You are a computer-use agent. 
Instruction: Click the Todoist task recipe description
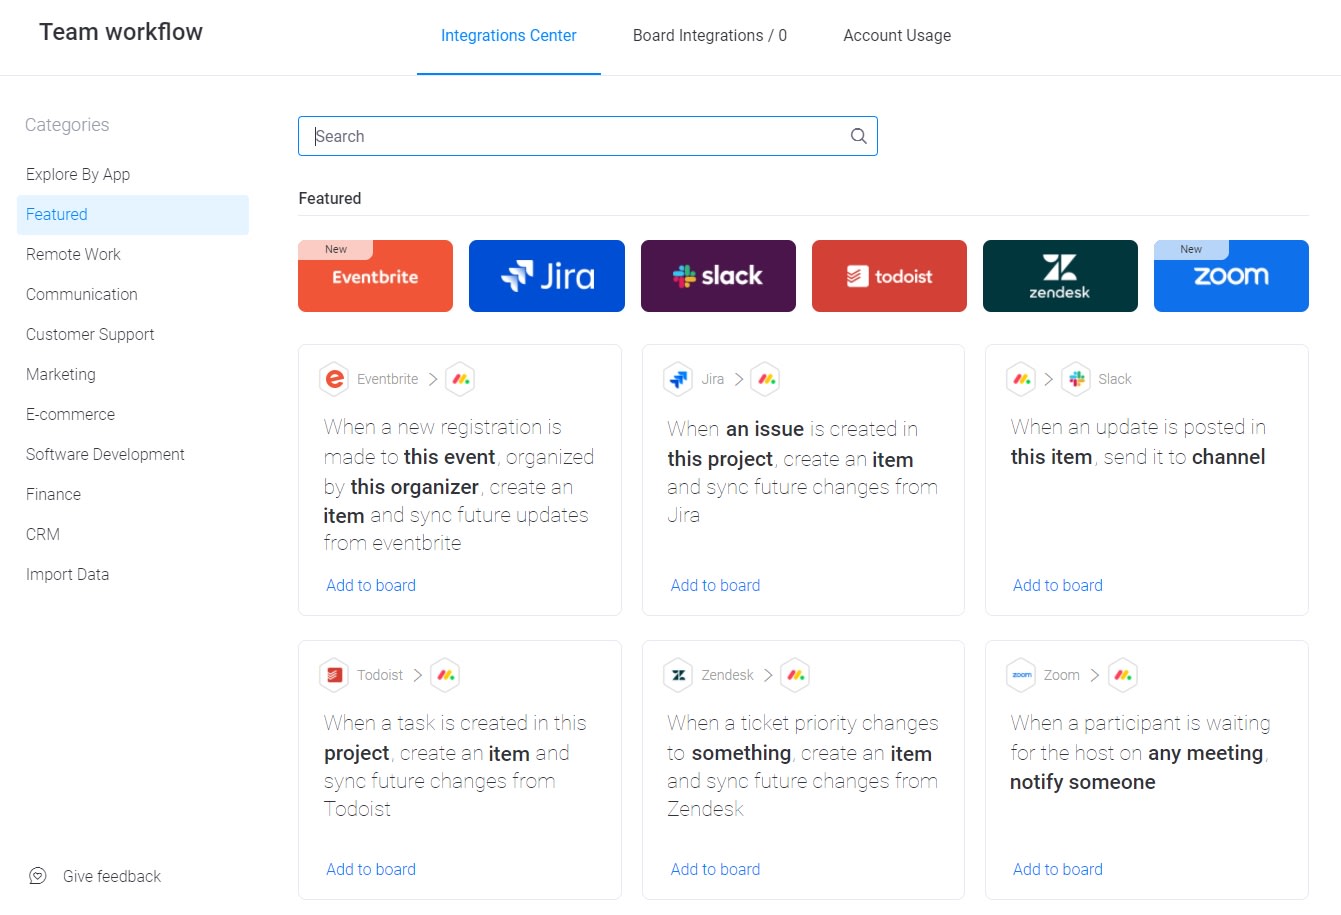[455, 766]
